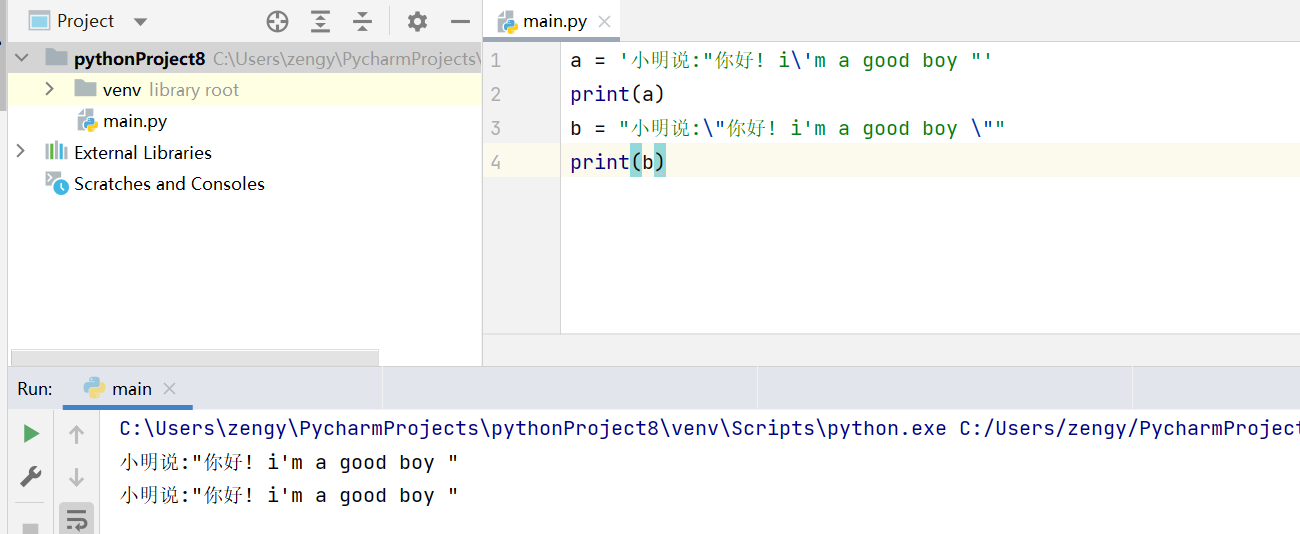Click line number 4 in the gutter

(x=496, y=162)
